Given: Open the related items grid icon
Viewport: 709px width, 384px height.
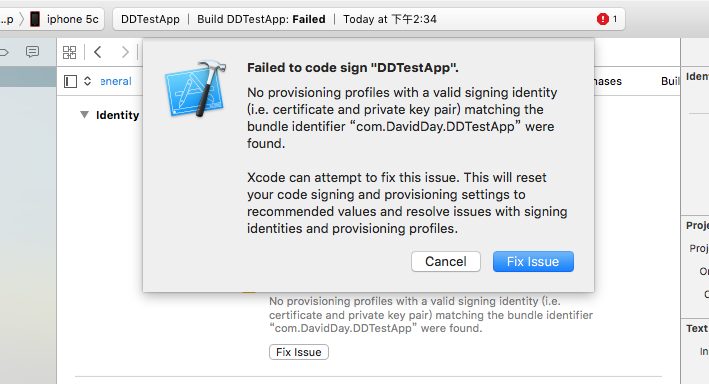Looking at the screenshot, I should (x=69, y=52).
